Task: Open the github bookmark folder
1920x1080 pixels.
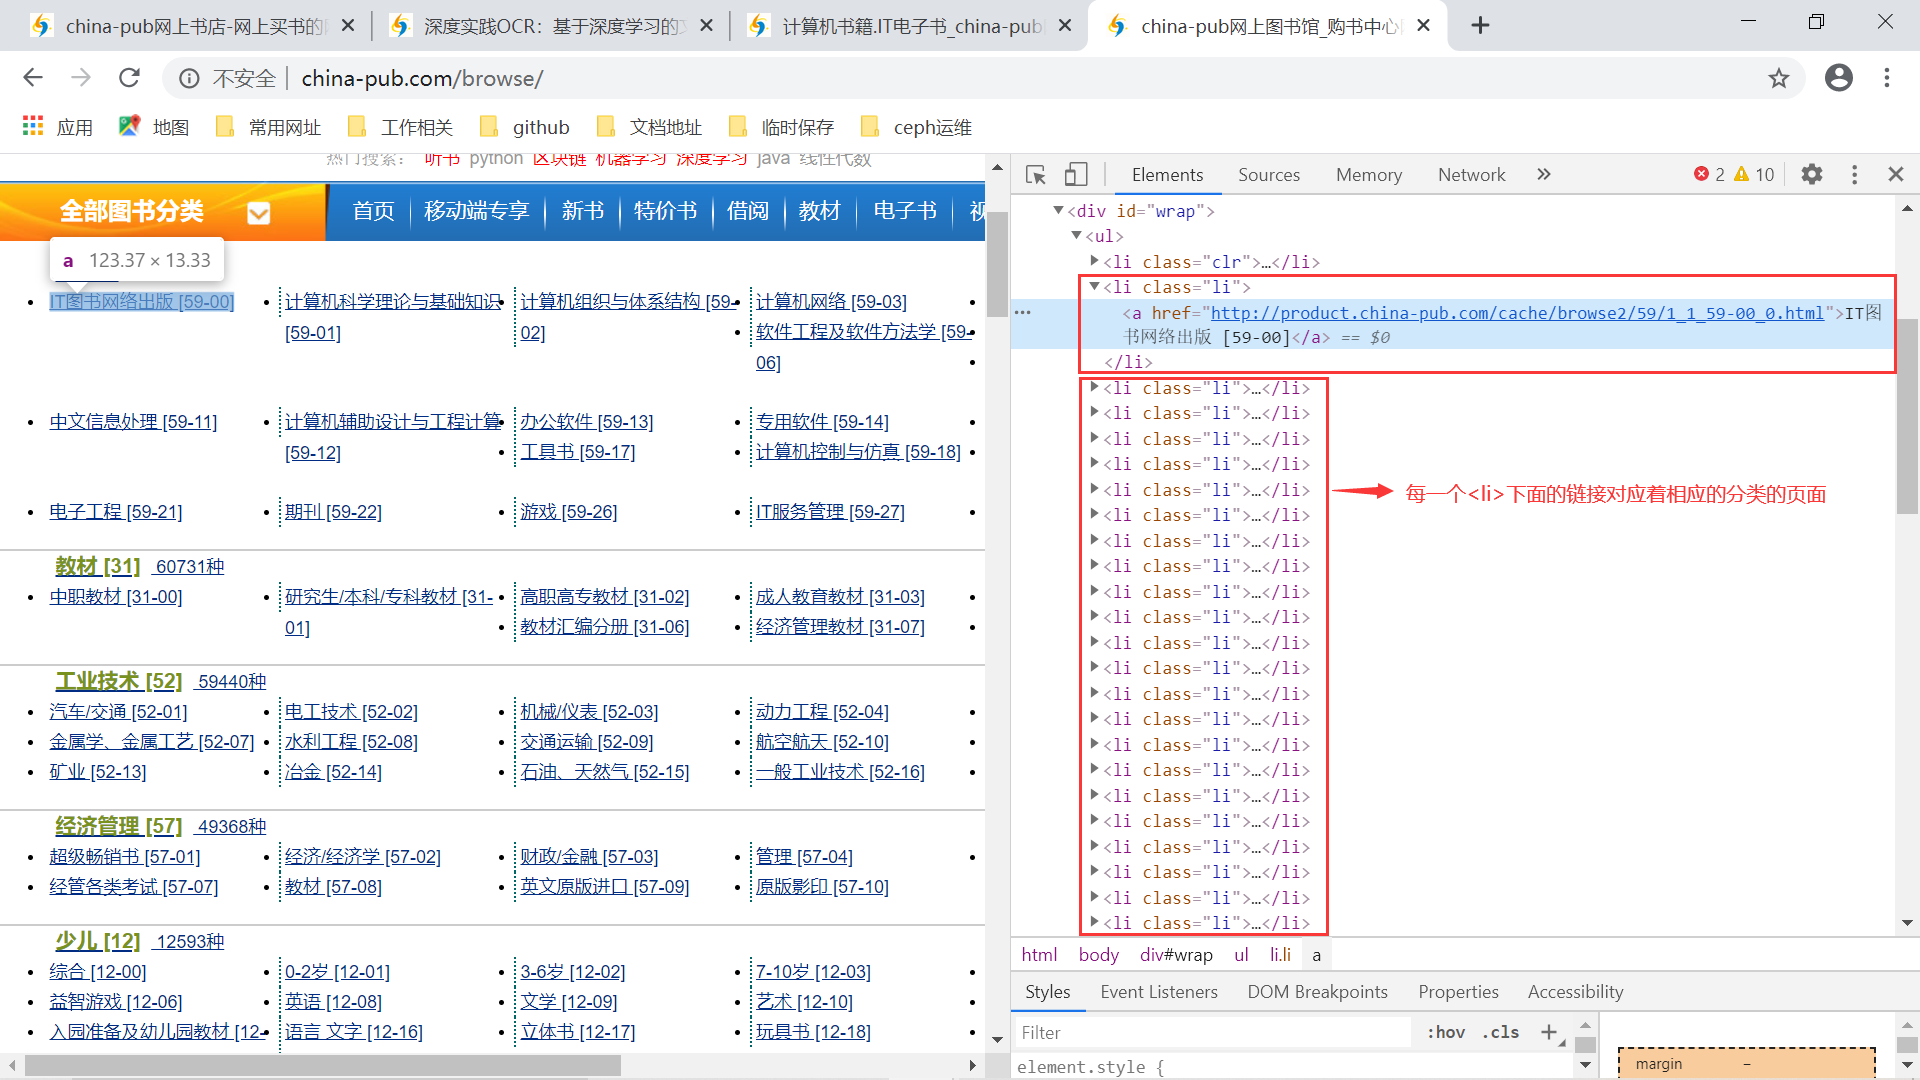Action: point(525,127)
